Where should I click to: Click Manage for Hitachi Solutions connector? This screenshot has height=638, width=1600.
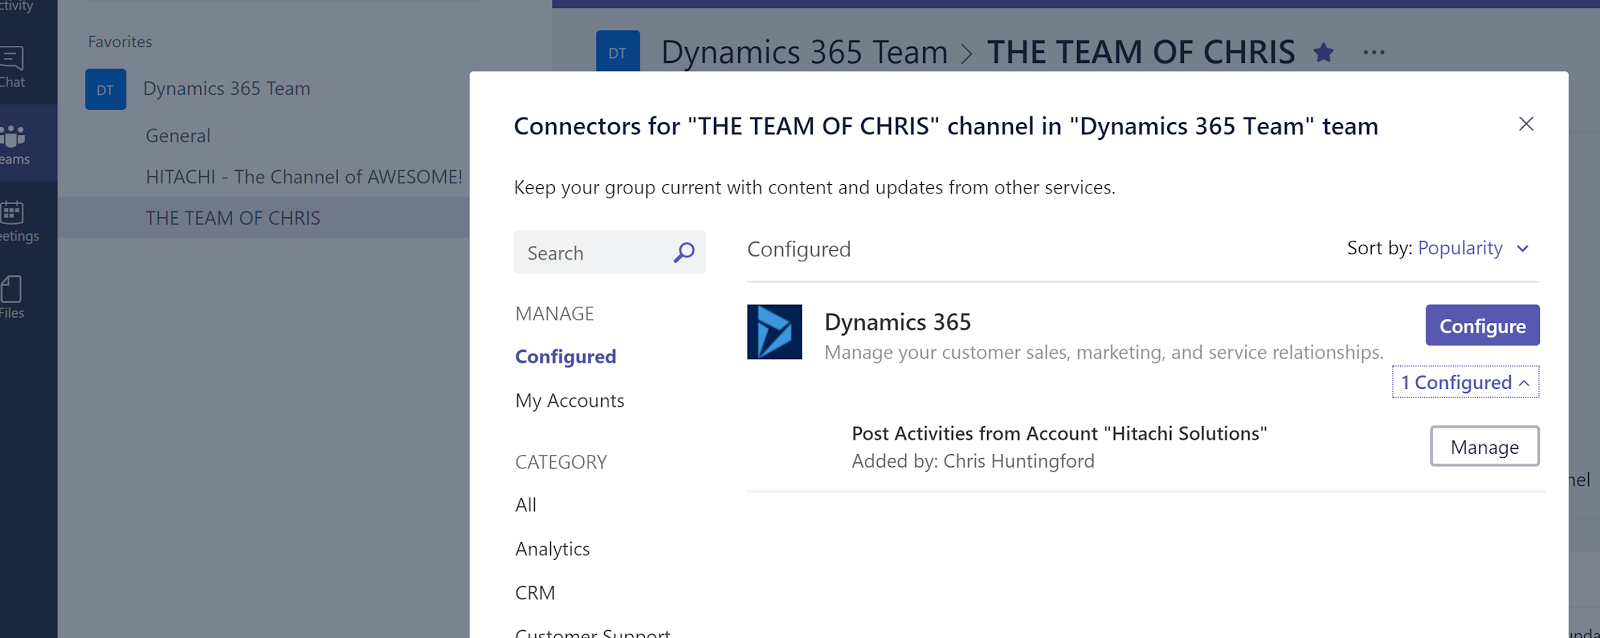pyautogui.click(x=1484, y=447)
